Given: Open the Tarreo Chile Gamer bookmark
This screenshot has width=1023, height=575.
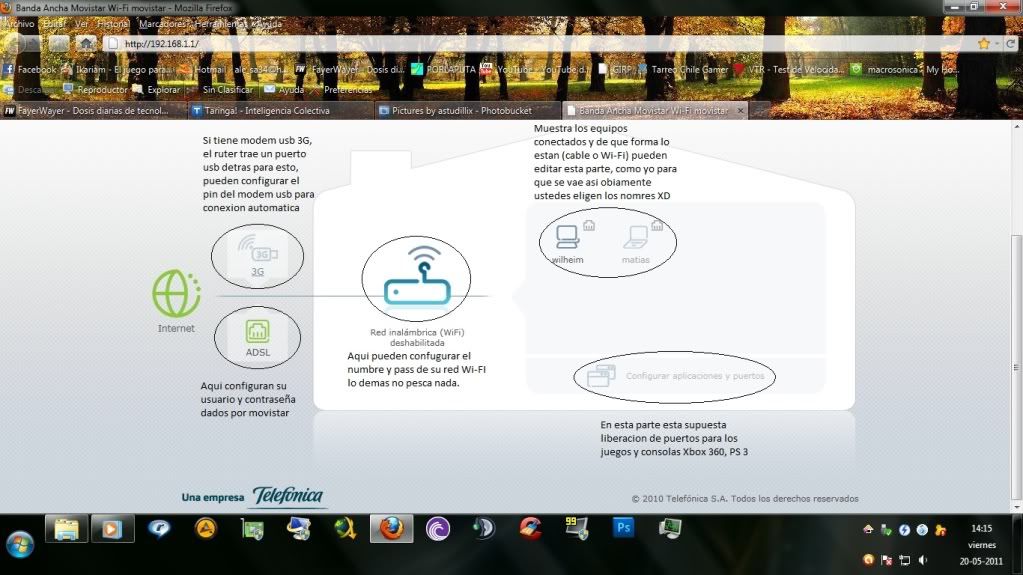Looking at the screenshot, I should click(682, 69).
